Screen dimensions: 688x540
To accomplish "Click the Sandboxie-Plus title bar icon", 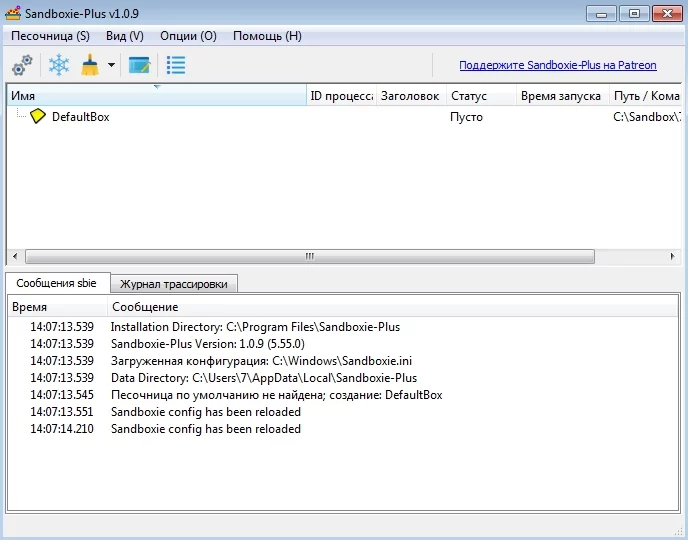I will pos(13,13).
